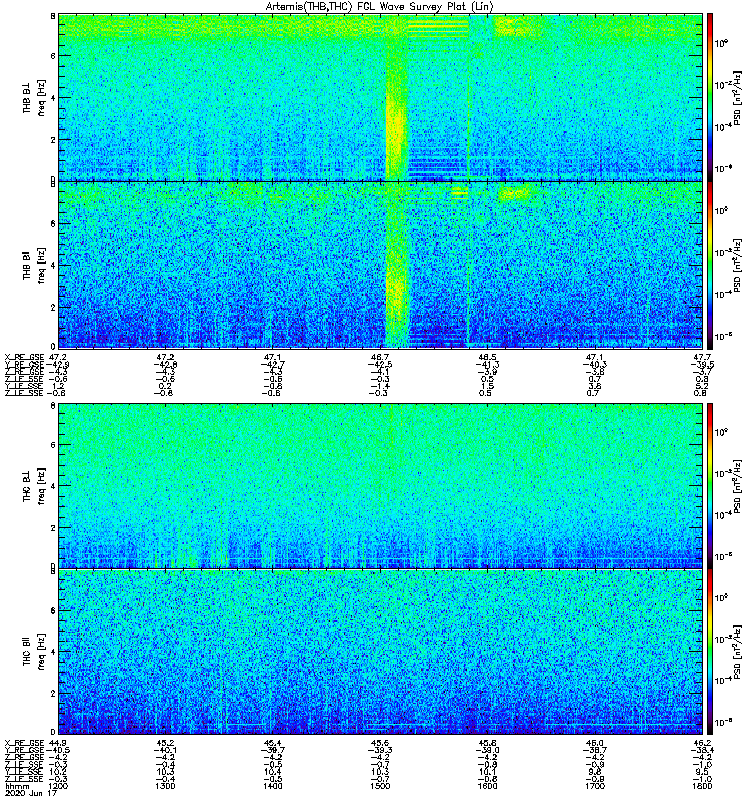Screen dimensions: 750x800
Task: Click the 'THB B⊥' panel axis label
Action: coord(27,97)
